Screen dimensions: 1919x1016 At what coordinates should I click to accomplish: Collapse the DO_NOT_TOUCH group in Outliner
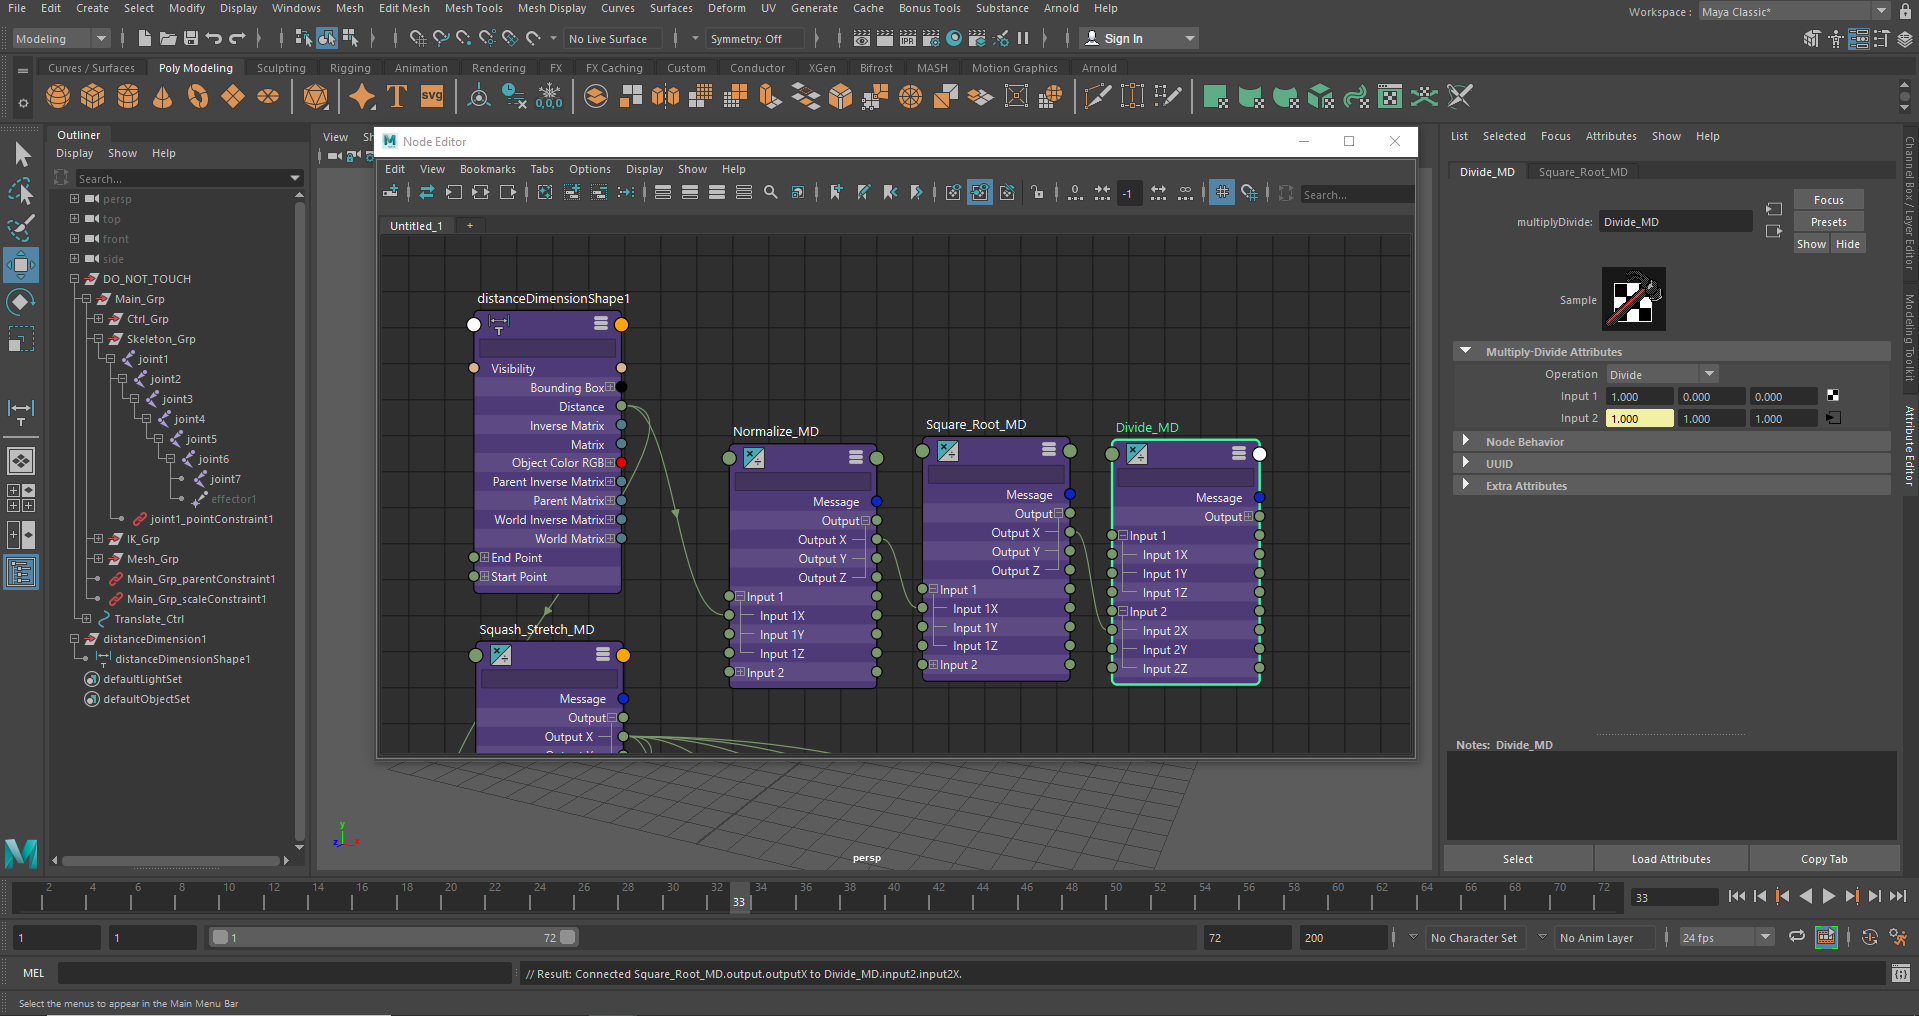pyautogui.click(x=74, y=279)
